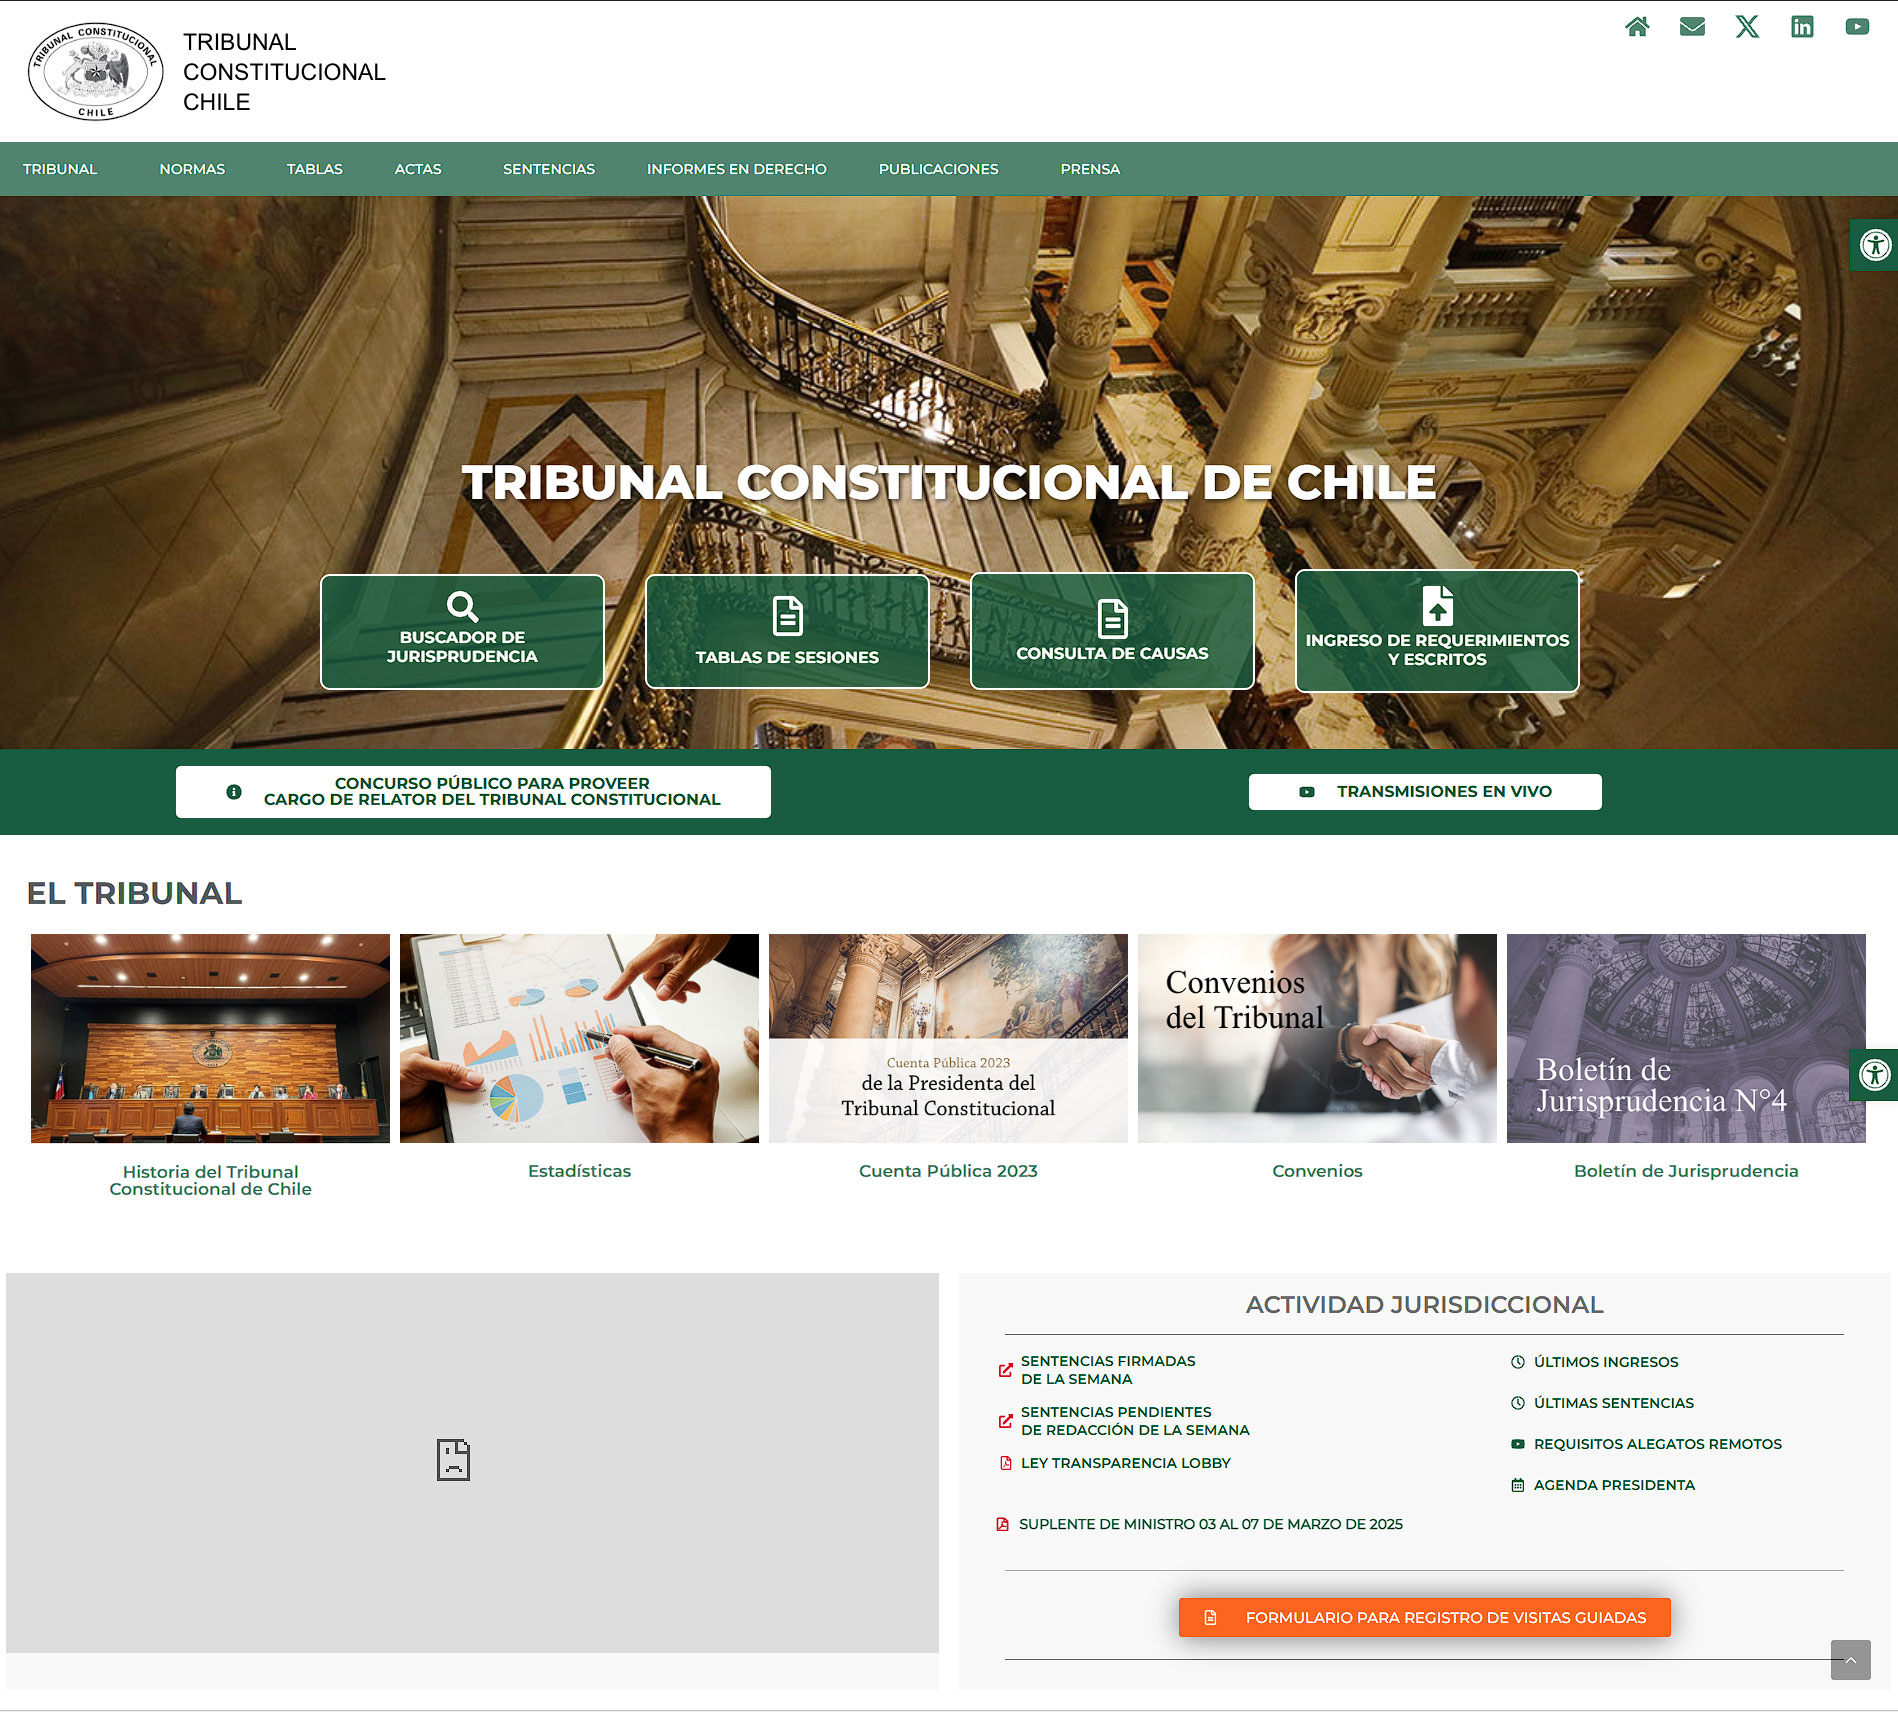The height and width of the screenshot is (1712, 1898).
Task: Open the email envelope icon
Action: pyautogui.click(x=1692, y=27)
